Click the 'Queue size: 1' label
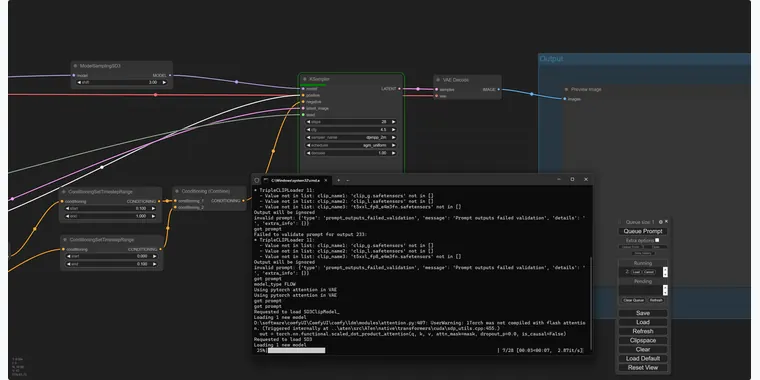Viewport: 760px width, 380px height. pyautogui.click(x=640, y=222)
